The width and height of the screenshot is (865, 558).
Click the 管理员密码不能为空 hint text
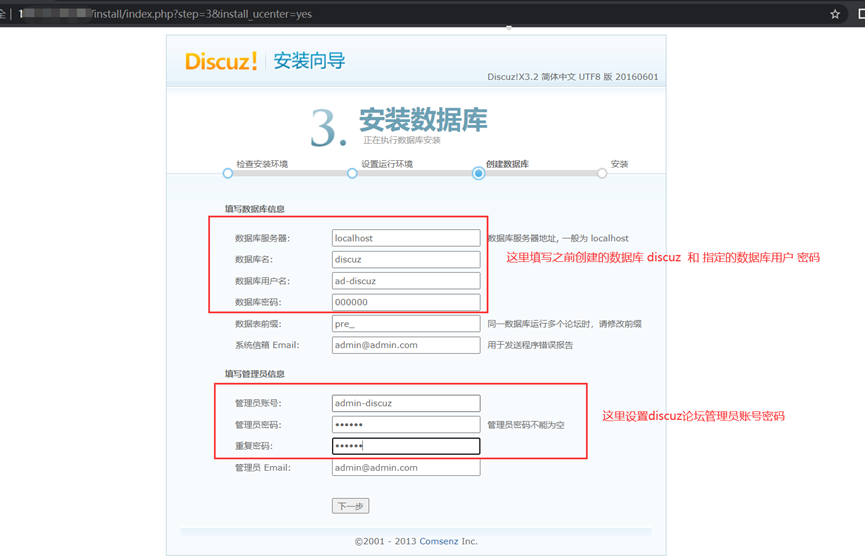pyautogui.click(x=526, y=425)
